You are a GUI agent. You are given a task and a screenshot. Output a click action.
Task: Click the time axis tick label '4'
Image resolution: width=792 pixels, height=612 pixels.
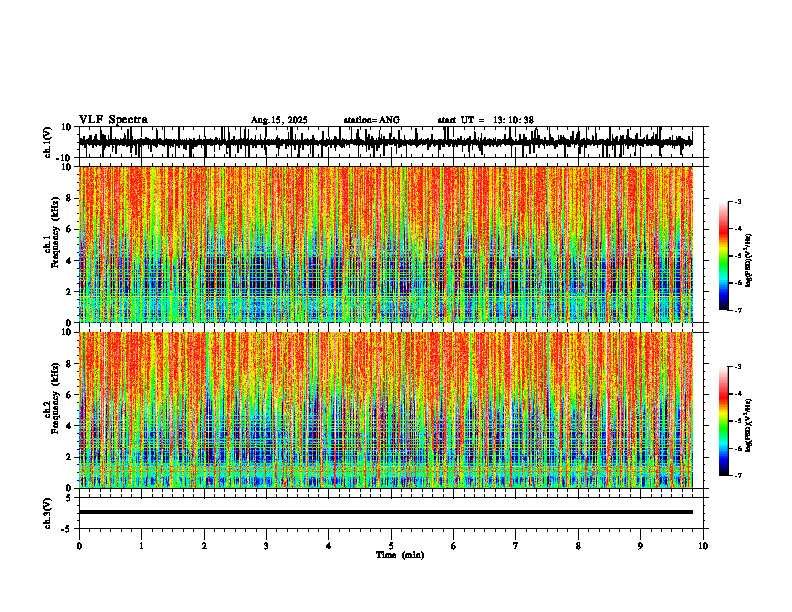point(329,546)
